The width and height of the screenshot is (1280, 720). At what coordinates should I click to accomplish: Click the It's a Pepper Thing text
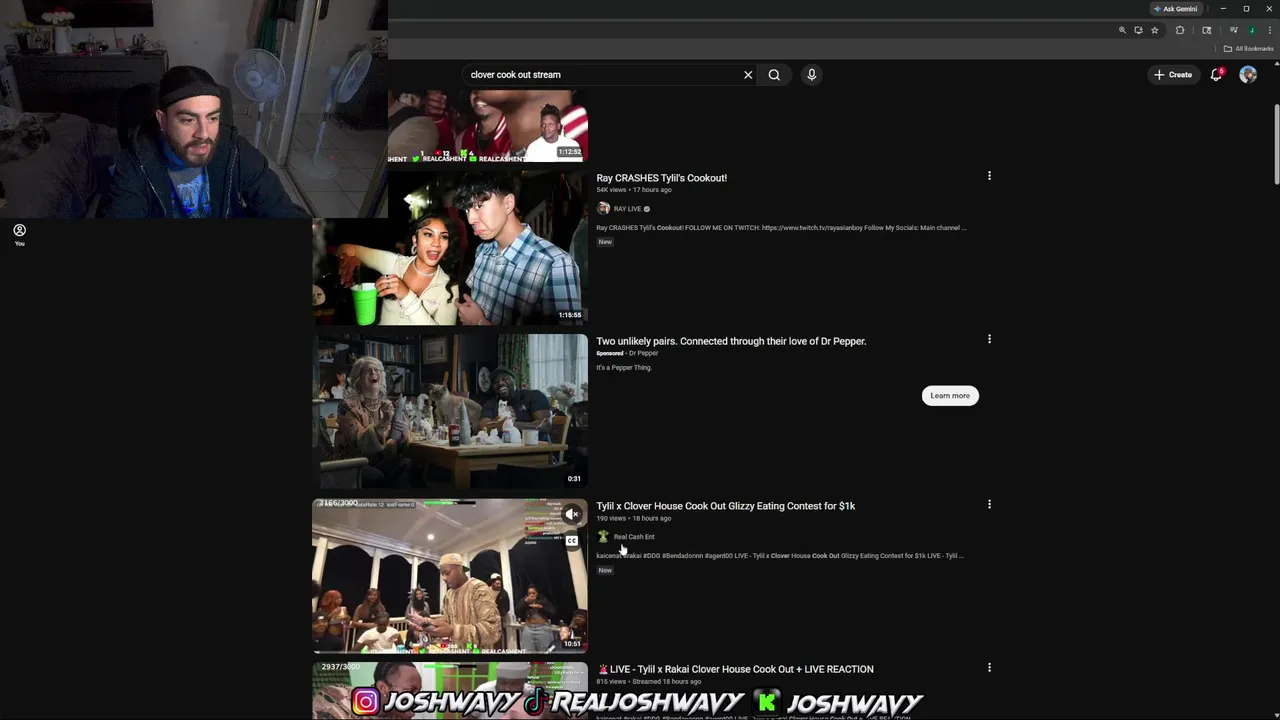point(624,368)
